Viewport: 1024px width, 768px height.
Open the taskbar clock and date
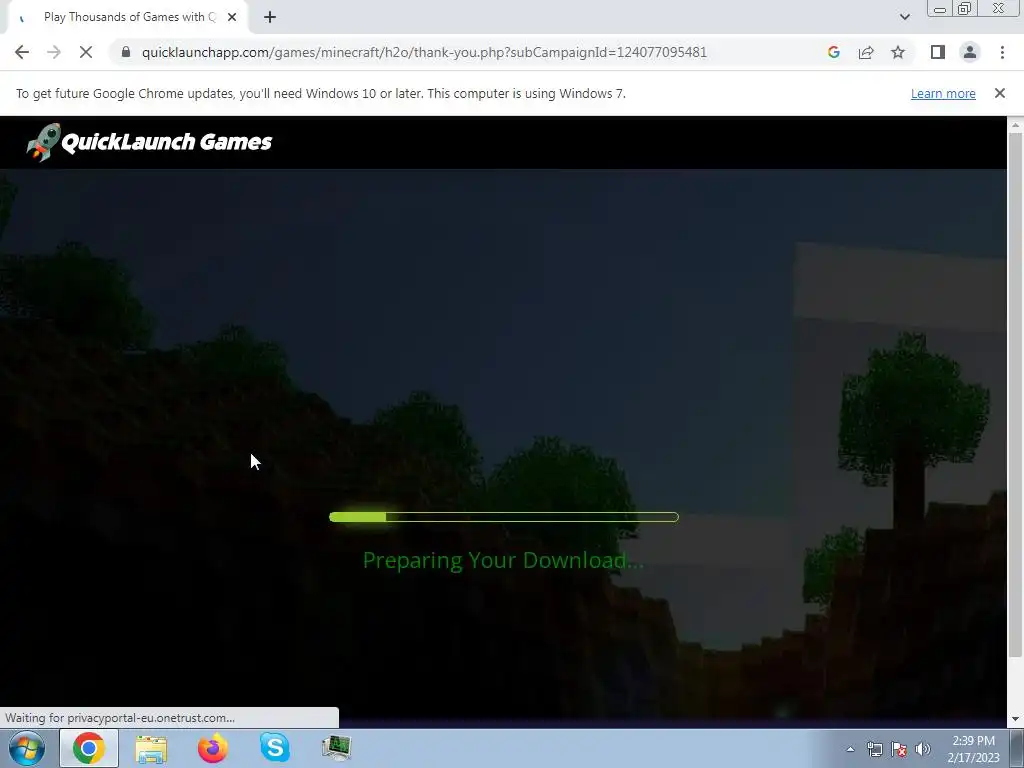973,749
